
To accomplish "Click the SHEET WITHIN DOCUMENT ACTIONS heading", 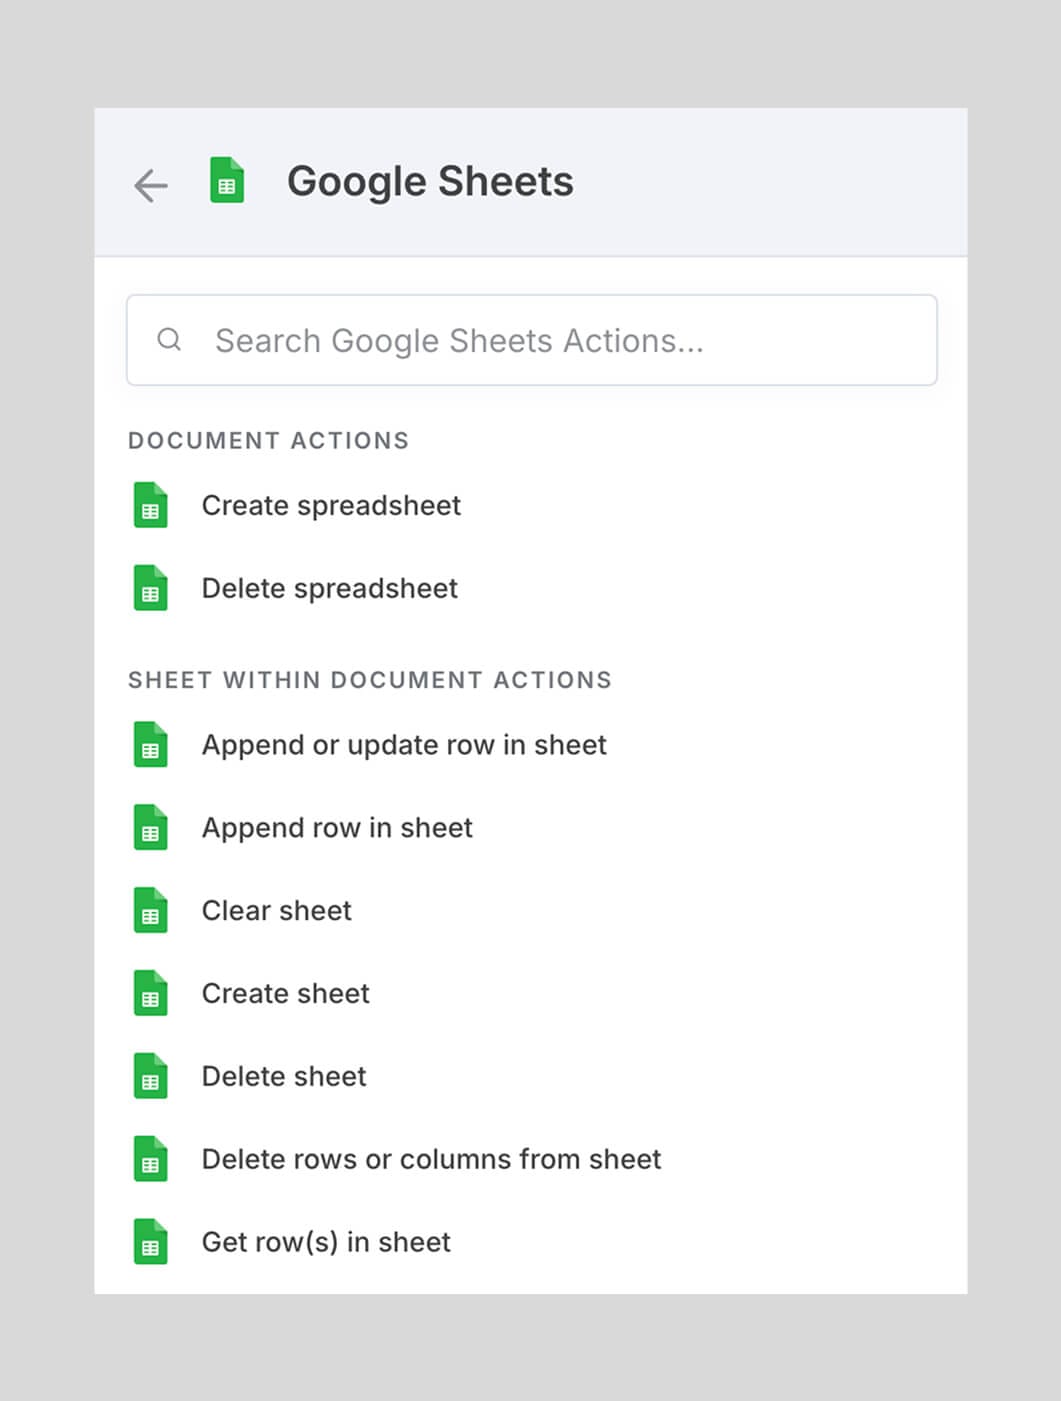I will [370, 680].
